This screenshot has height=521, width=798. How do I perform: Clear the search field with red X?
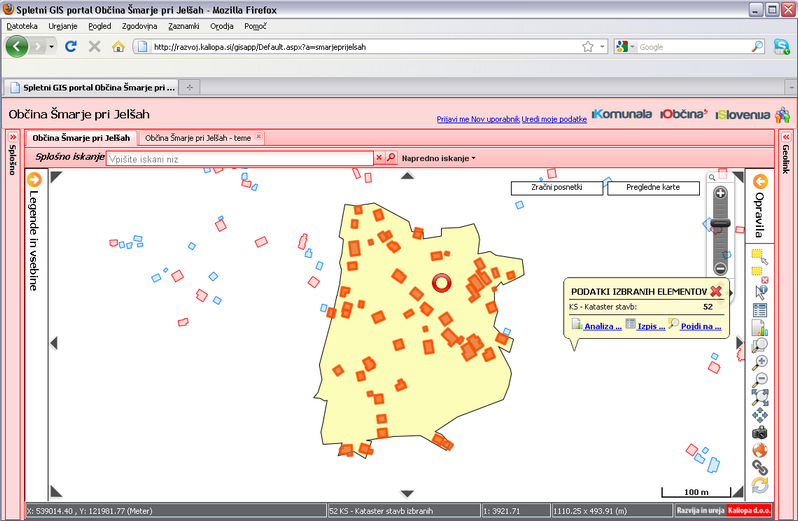(379, 158)
